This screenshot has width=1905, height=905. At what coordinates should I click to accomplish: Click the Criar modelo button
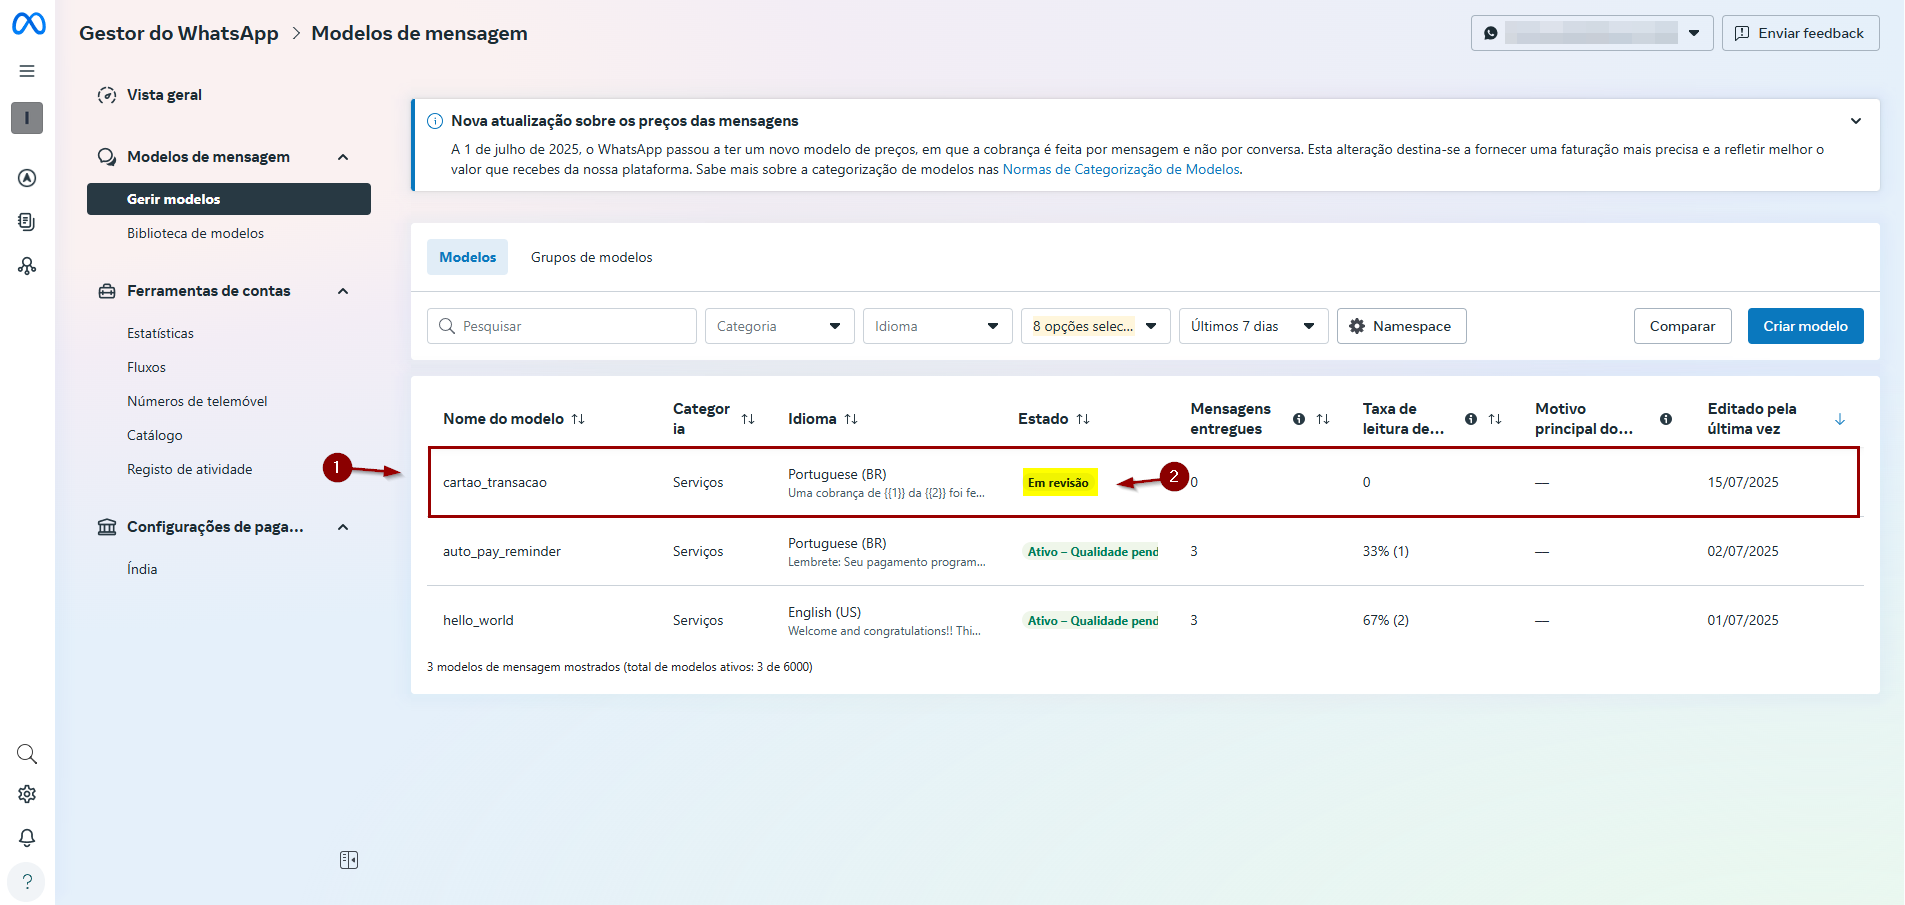coord(1805,326)
